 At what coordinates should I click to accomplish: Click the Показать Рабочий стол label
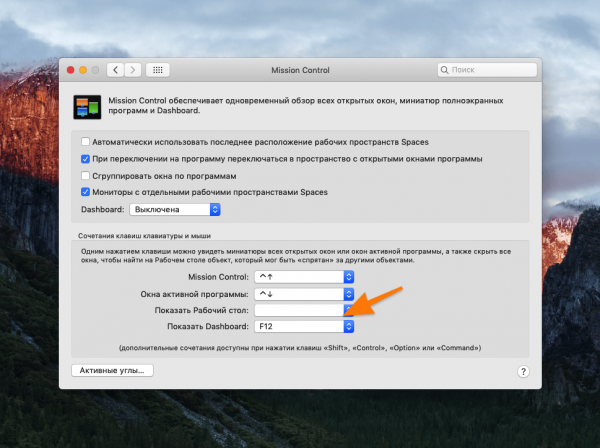tap(201, 310)
